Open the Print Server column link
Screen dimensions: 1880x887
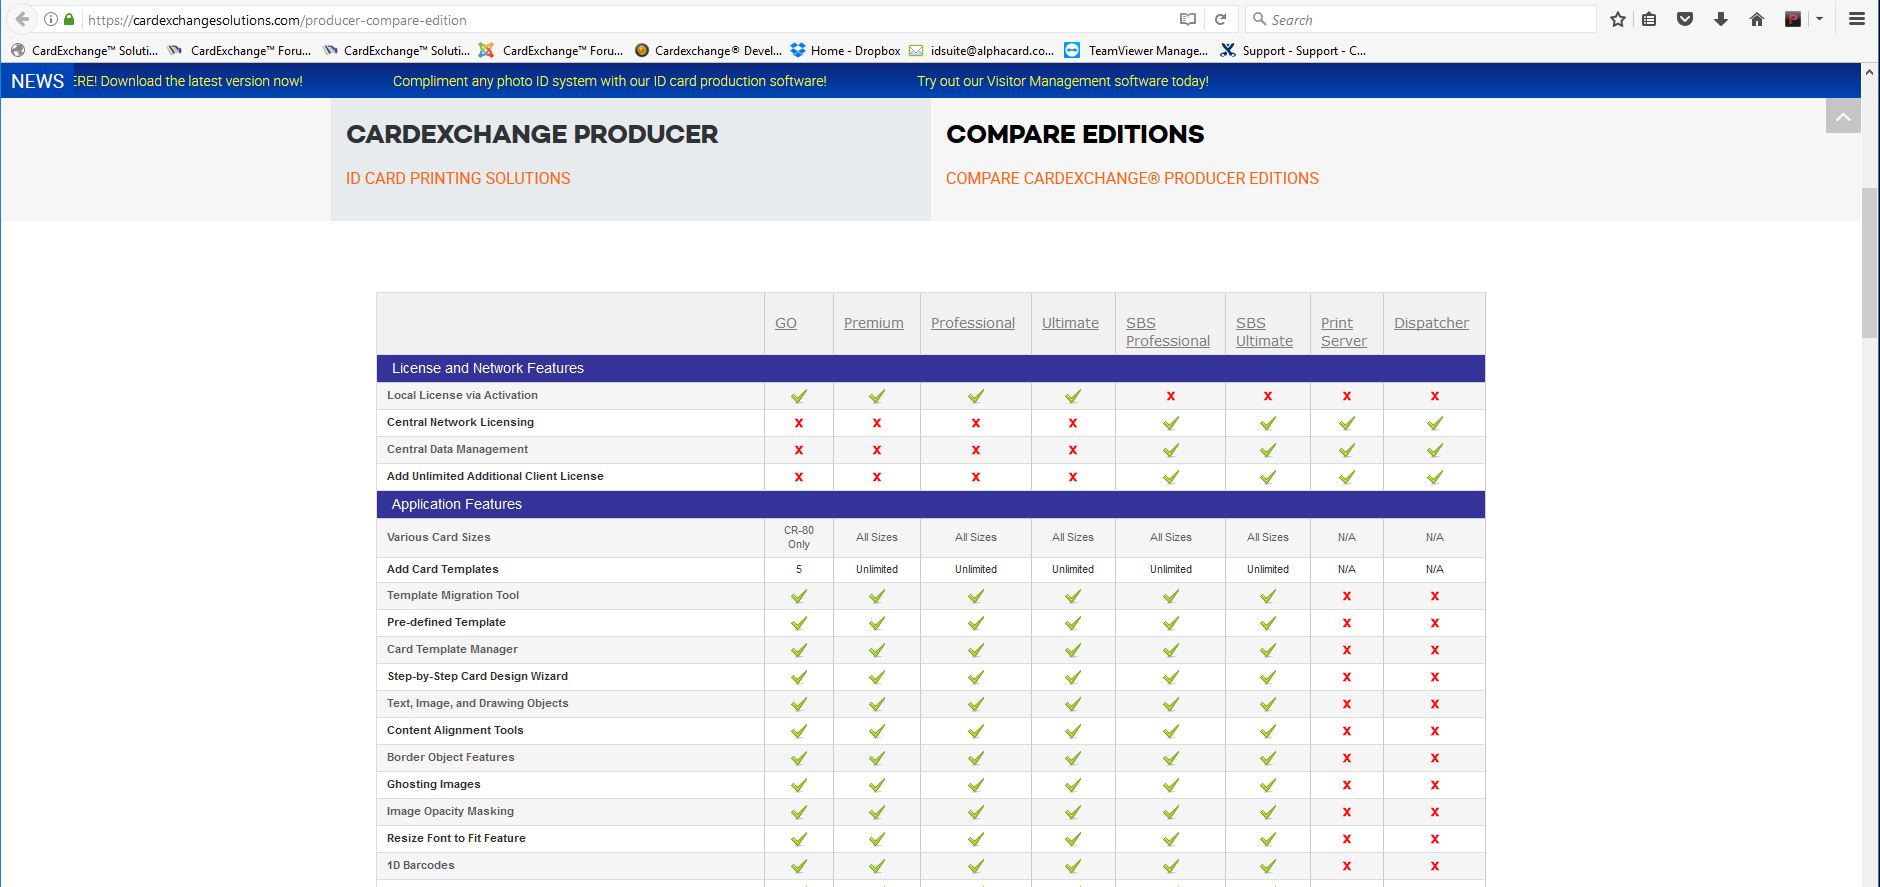coord(1343,332)
